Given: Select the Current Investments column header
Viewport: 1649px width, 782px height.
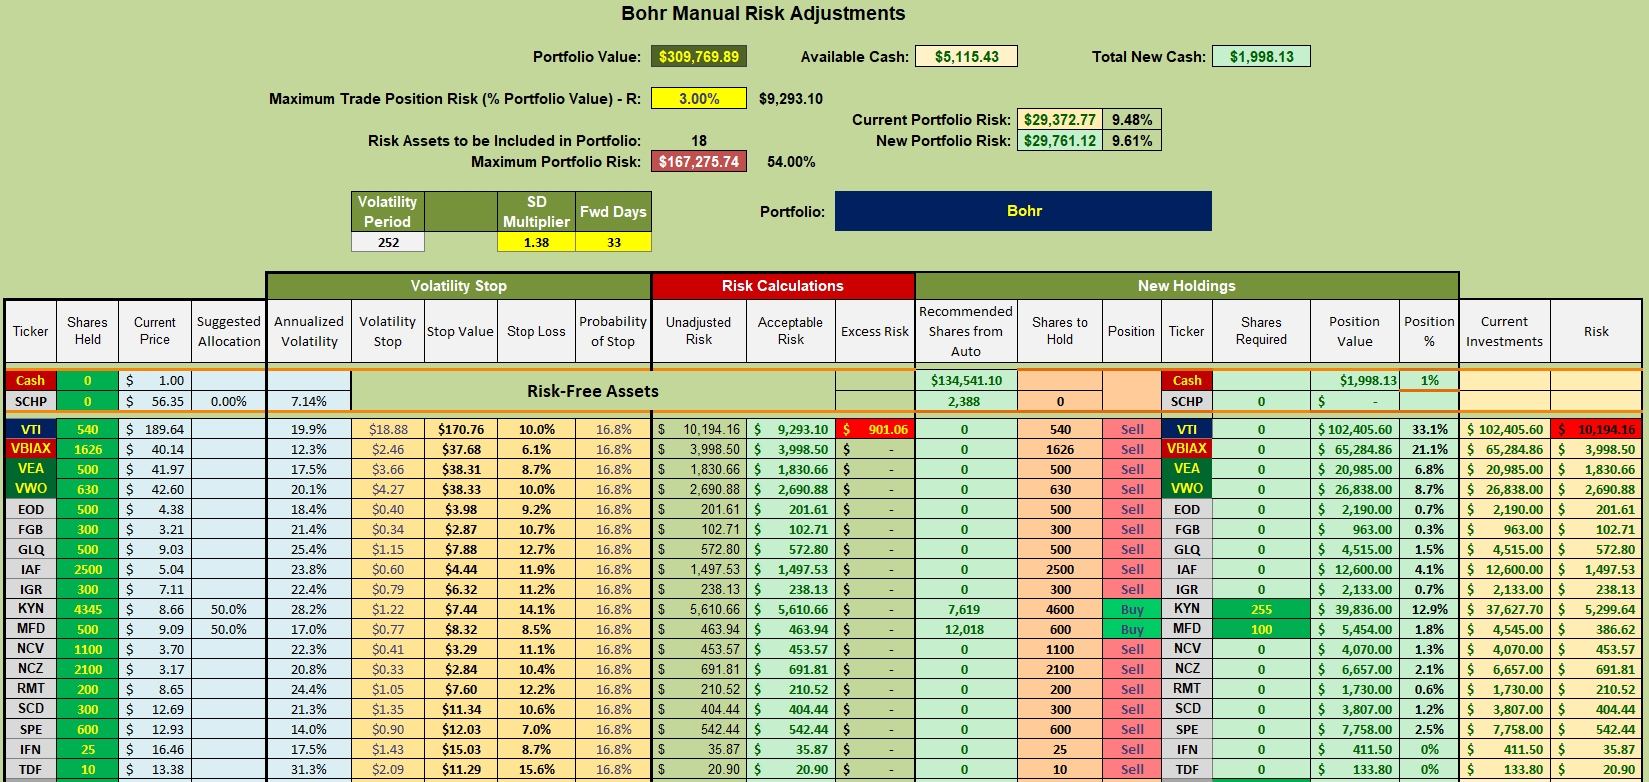Looking at the screenshot, I should click(1505, 331).
